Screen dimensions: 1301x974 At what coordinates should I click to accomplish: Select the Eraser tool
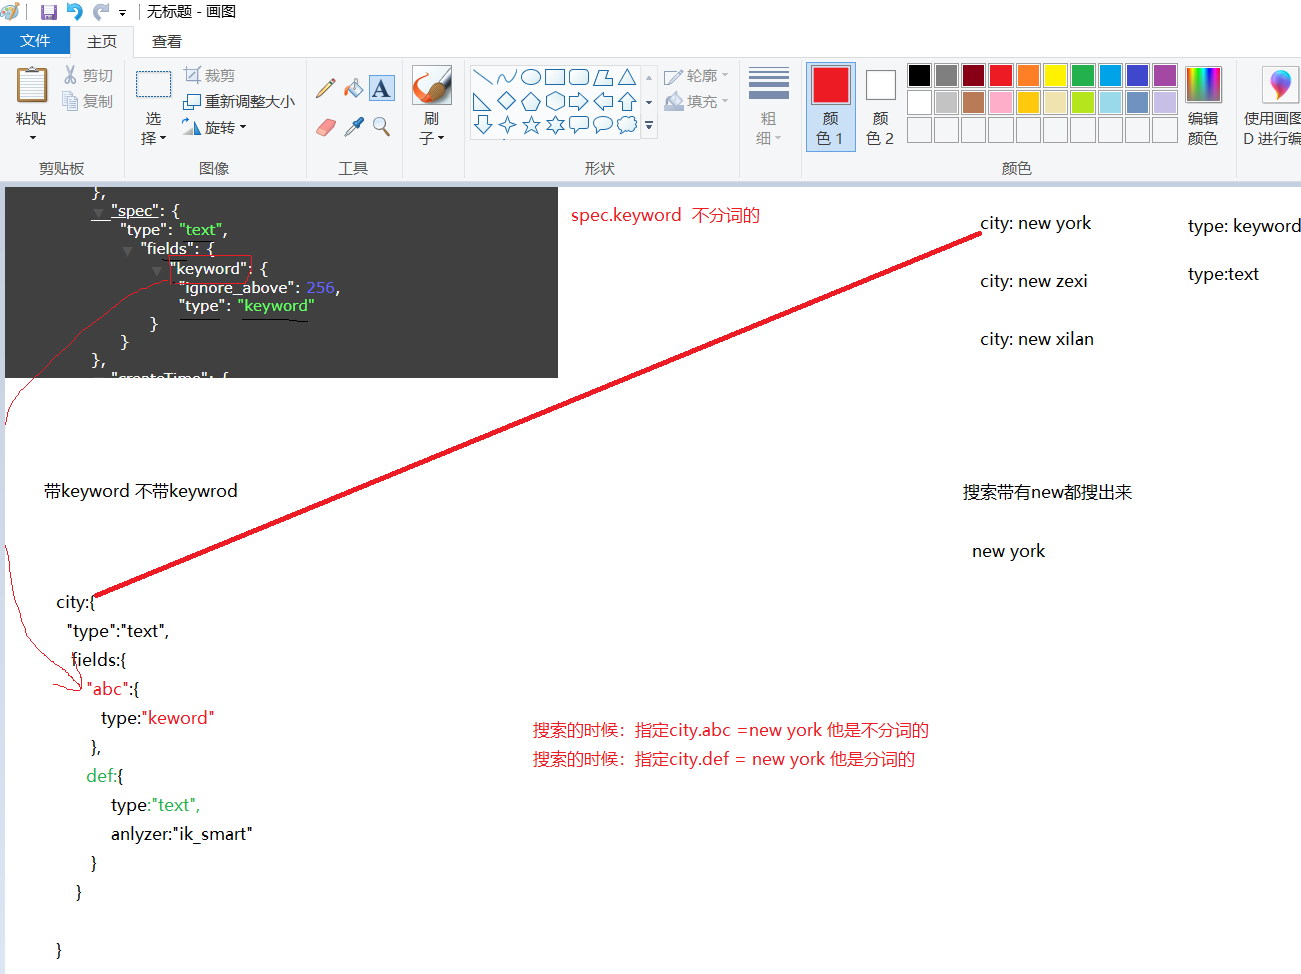pyautogui.click(x=326, y=126)
